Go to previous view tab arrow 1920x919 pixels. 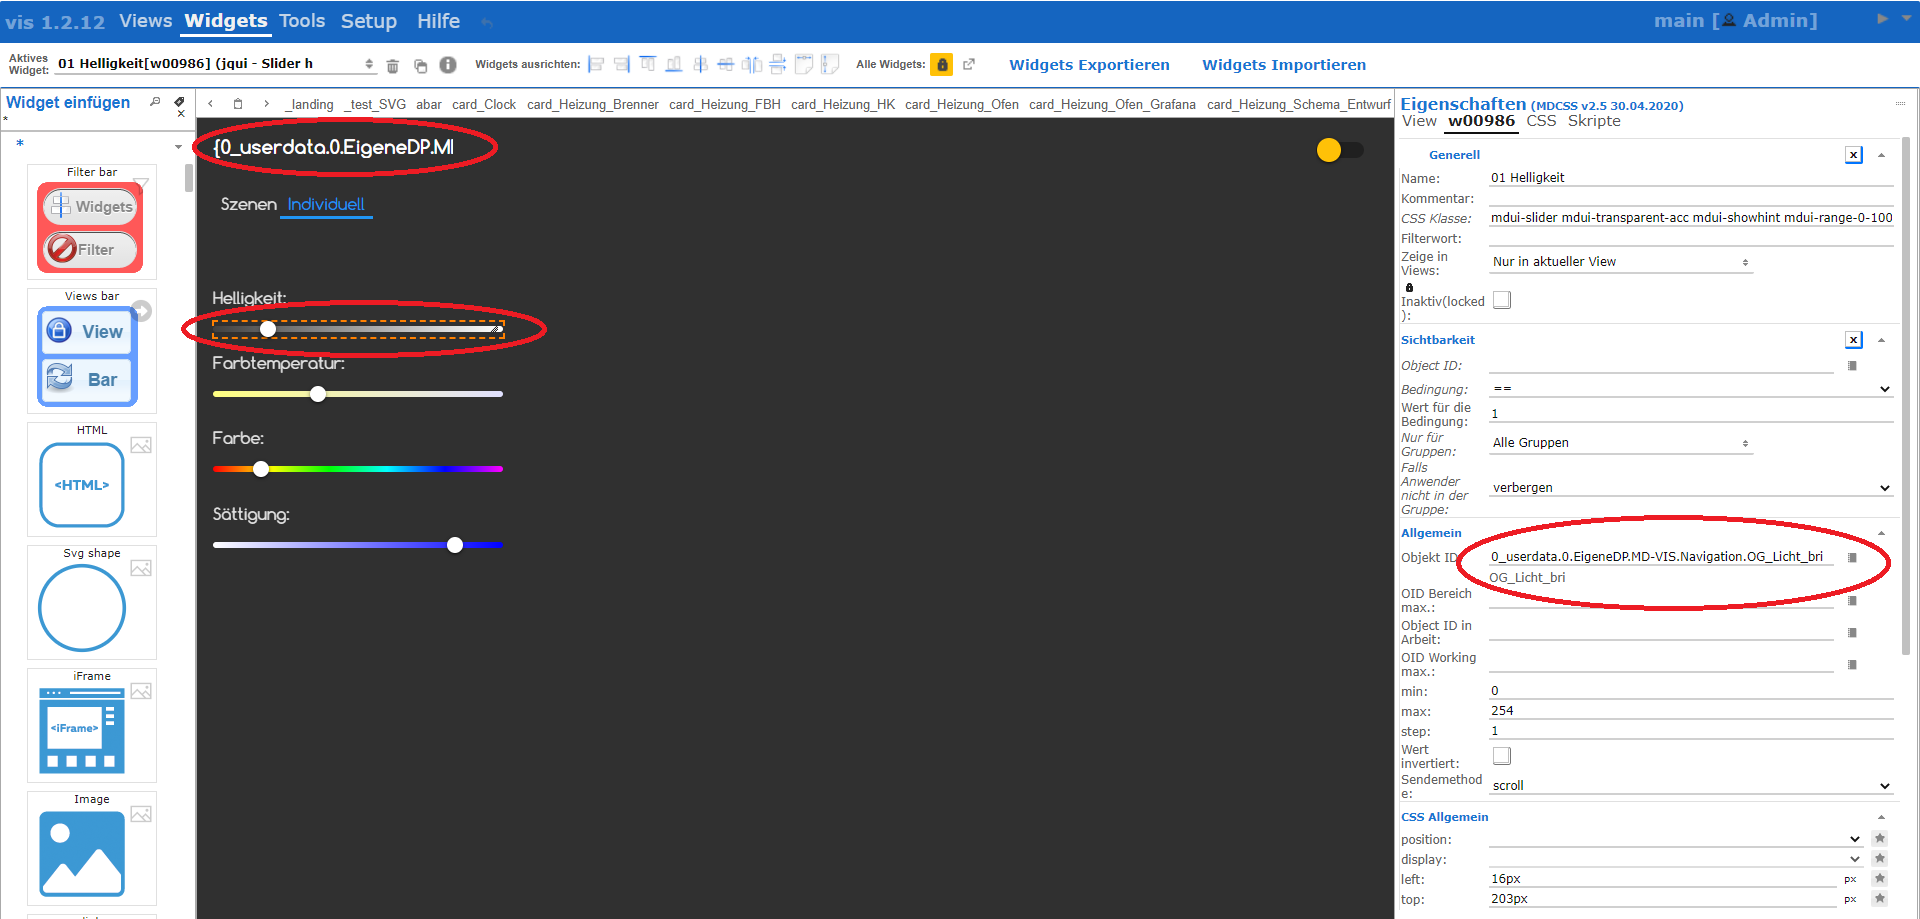coord(210,104)
